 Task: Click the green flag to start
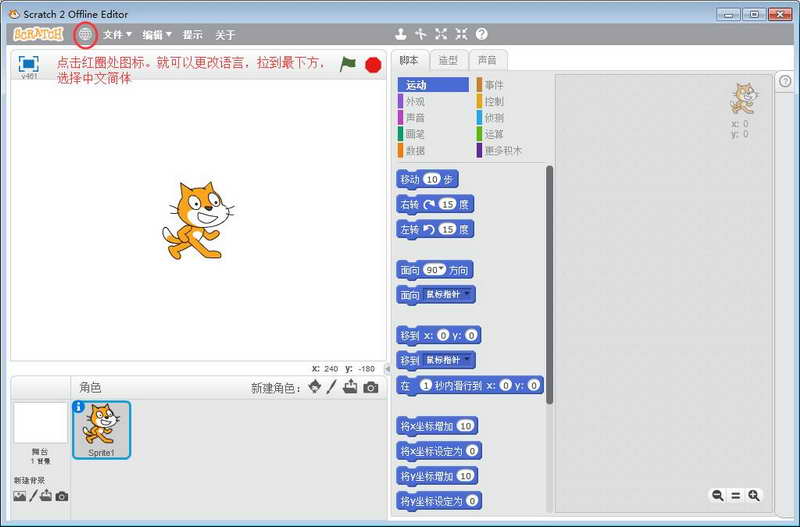(x=348, y=64)
